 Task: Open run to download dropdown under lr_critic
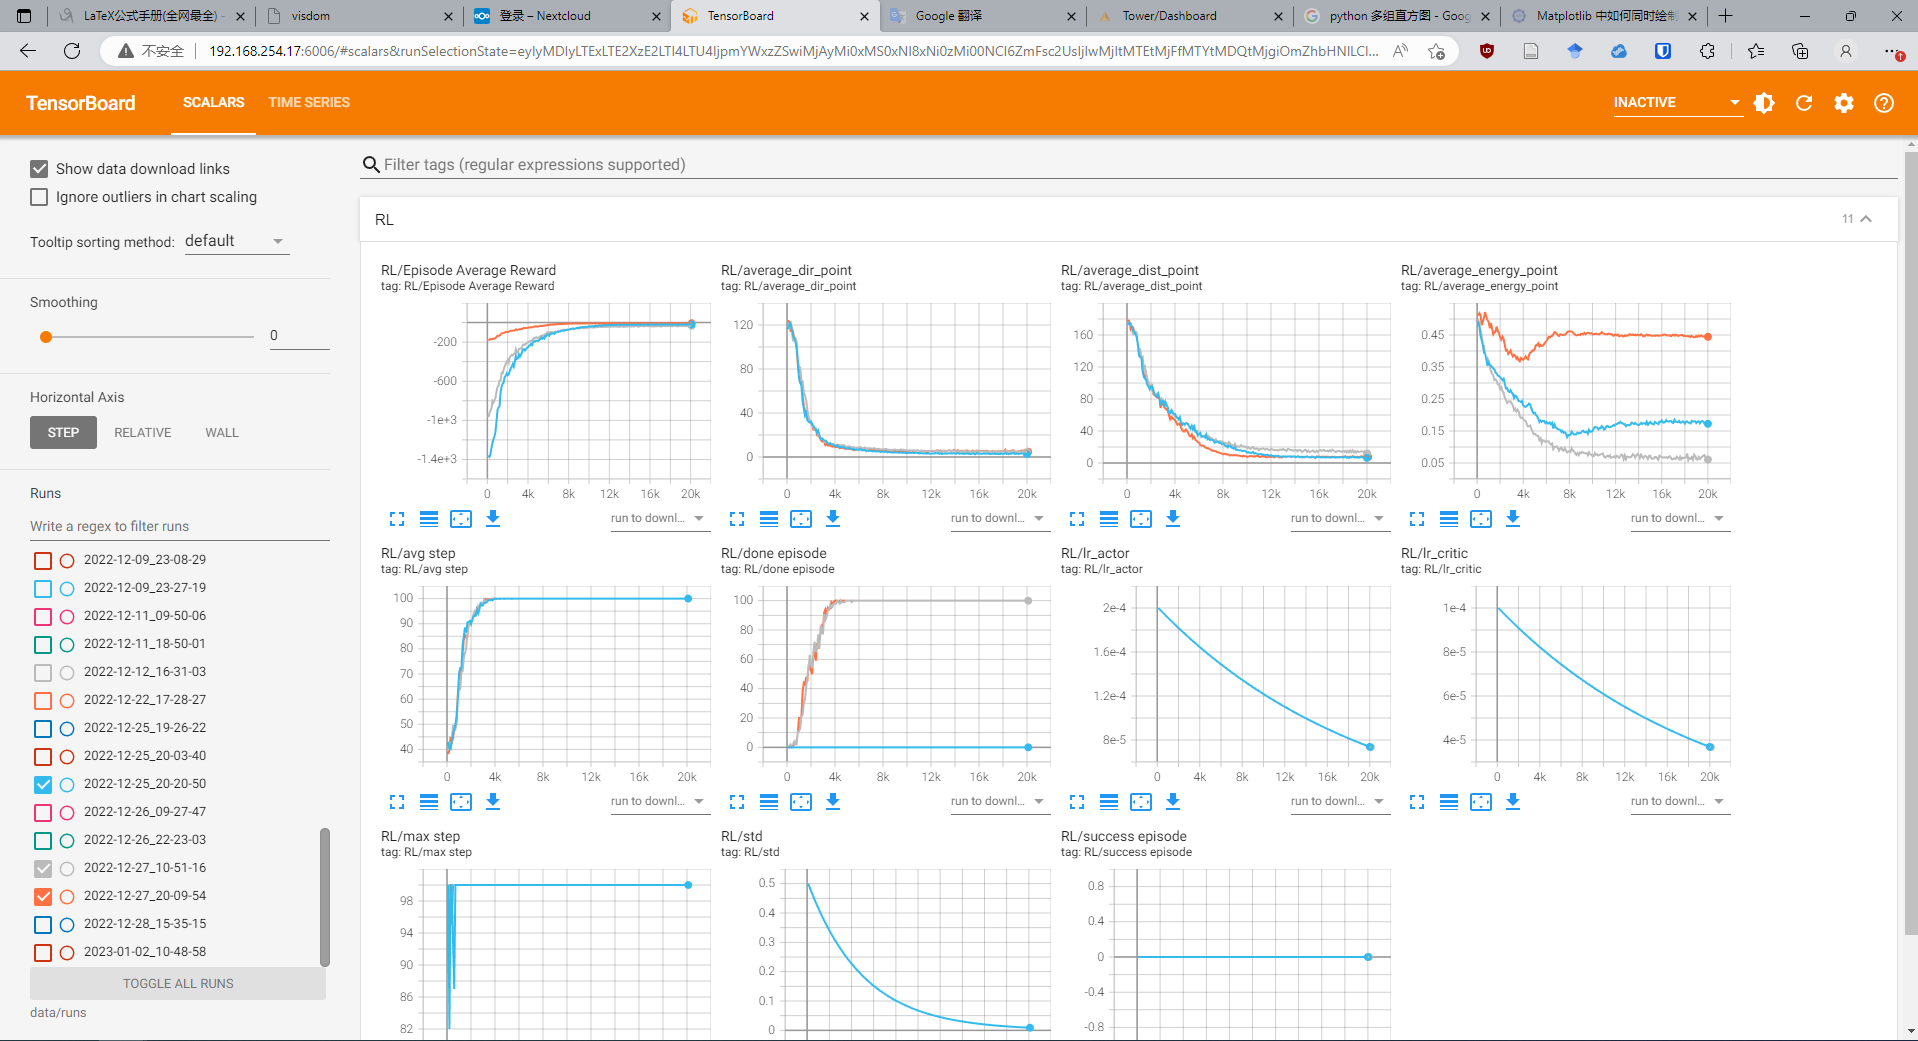(x=1678, y=801)
